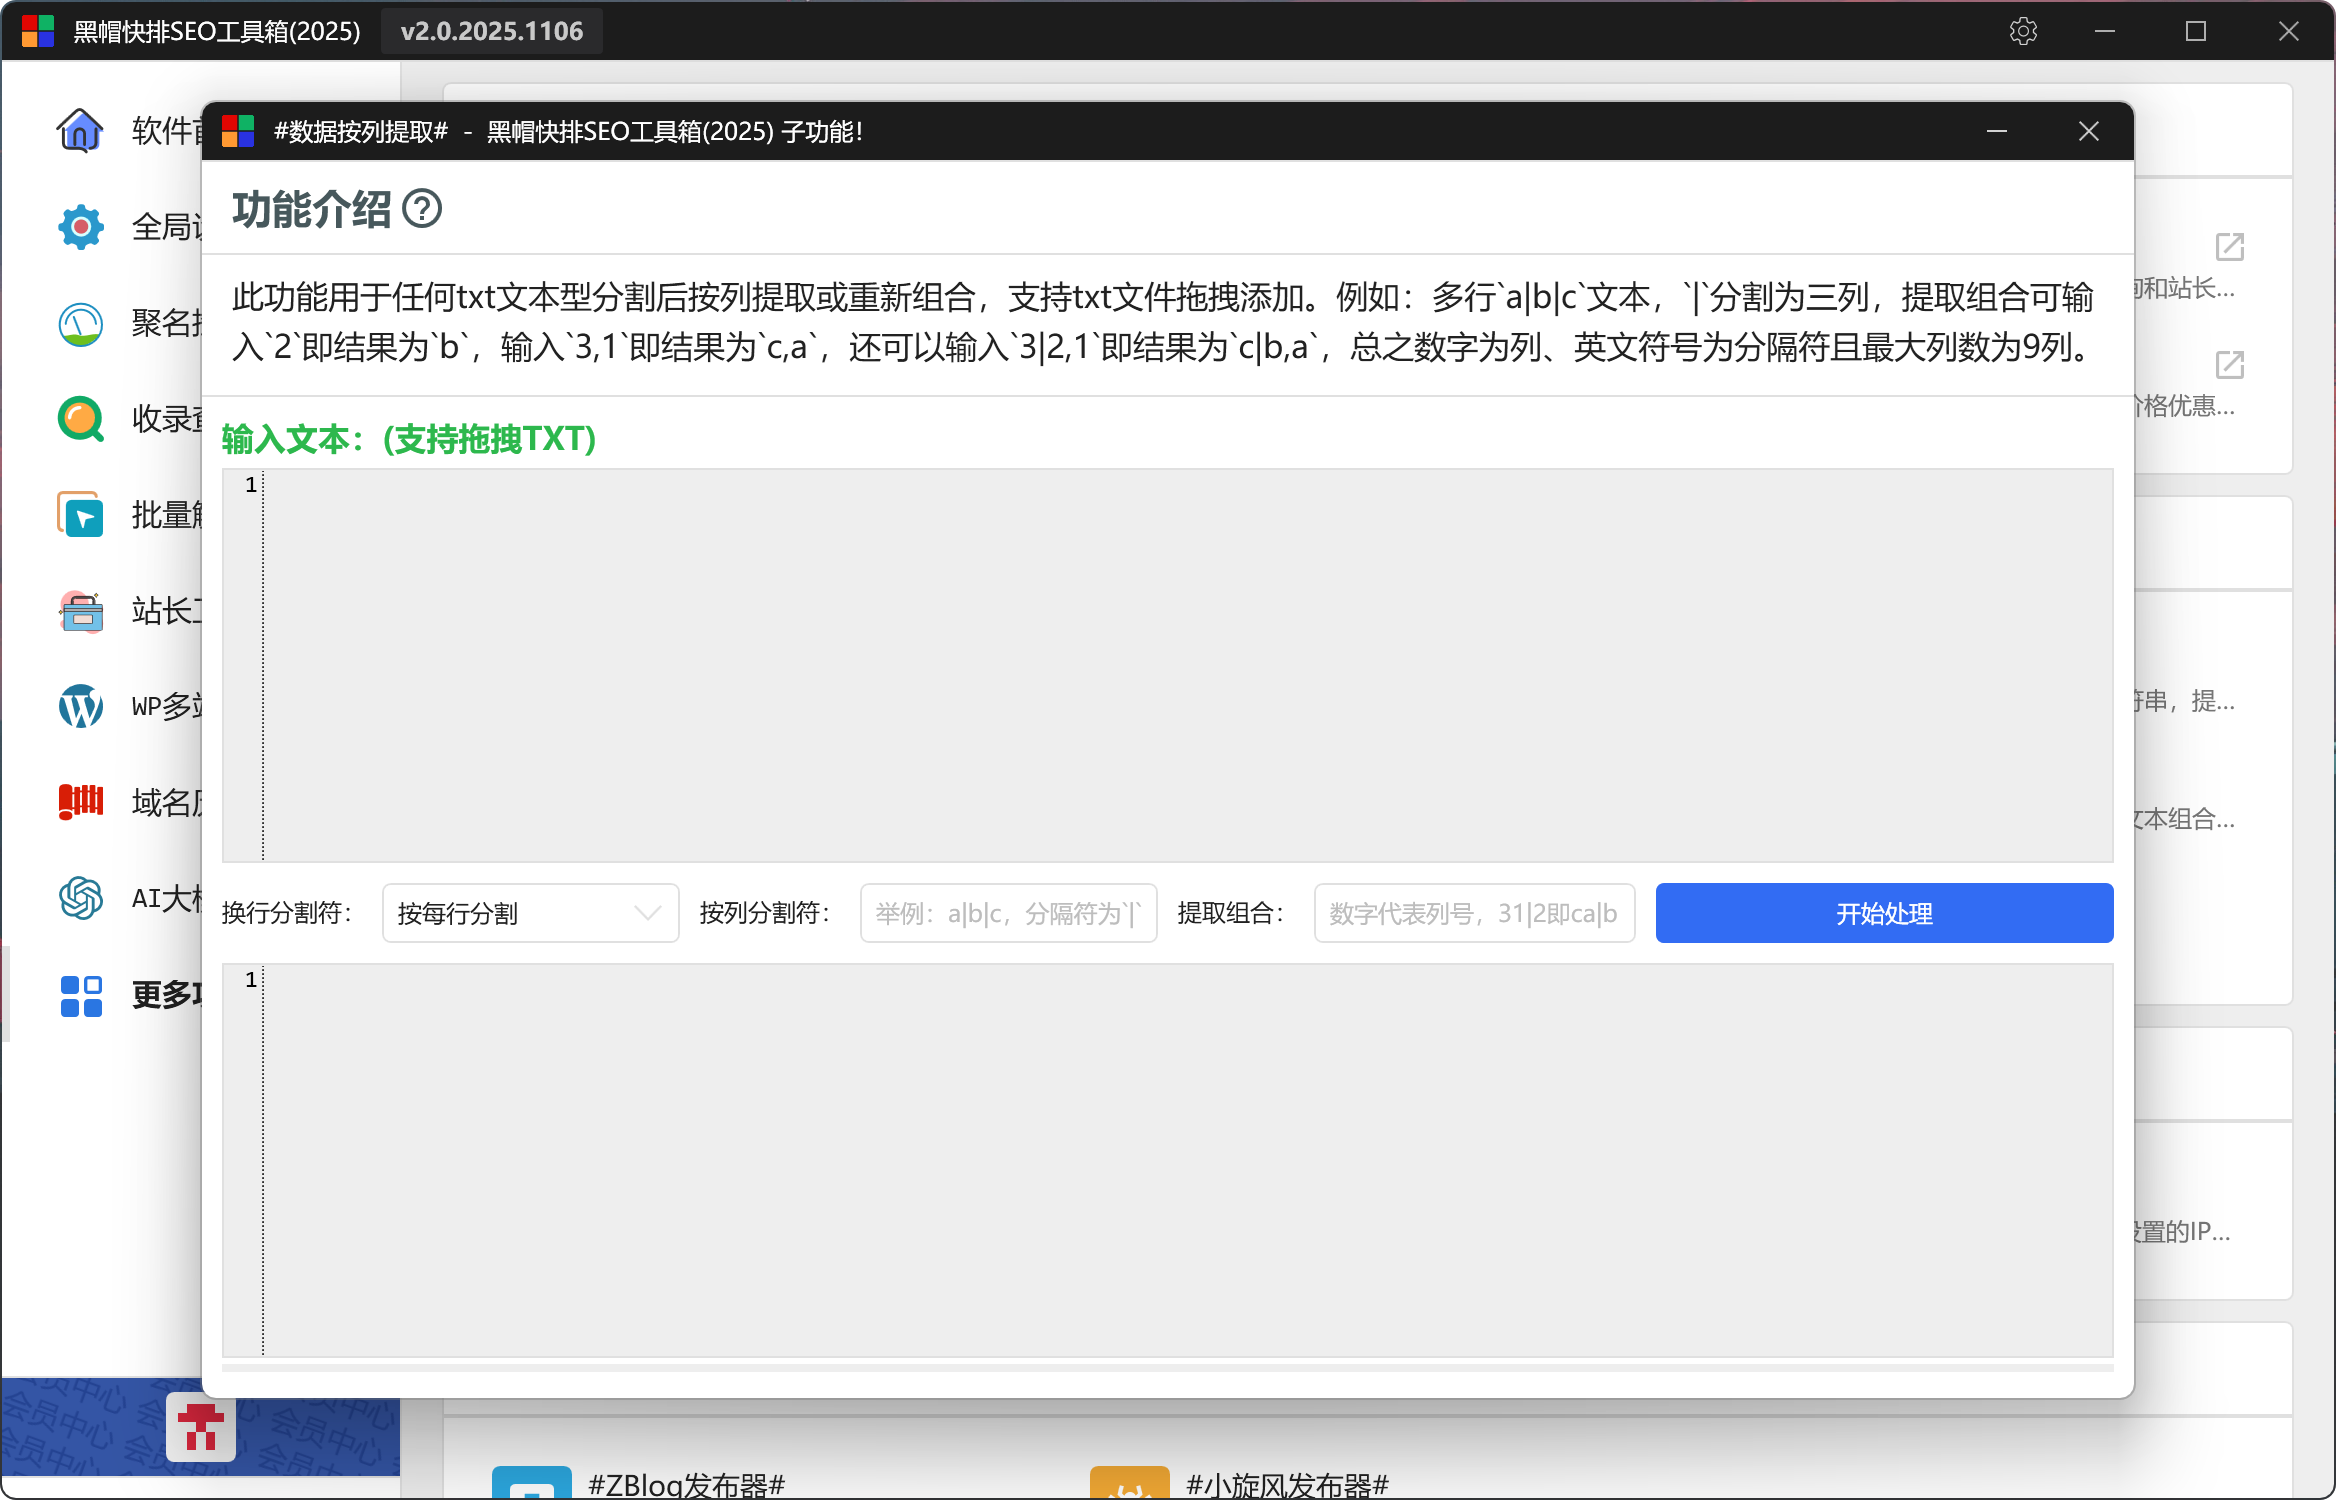The height and width of the screenshot is (1500, 2336).
Task: Click the help question mark beside 功能介绍
Action: (x=421, y=209)
